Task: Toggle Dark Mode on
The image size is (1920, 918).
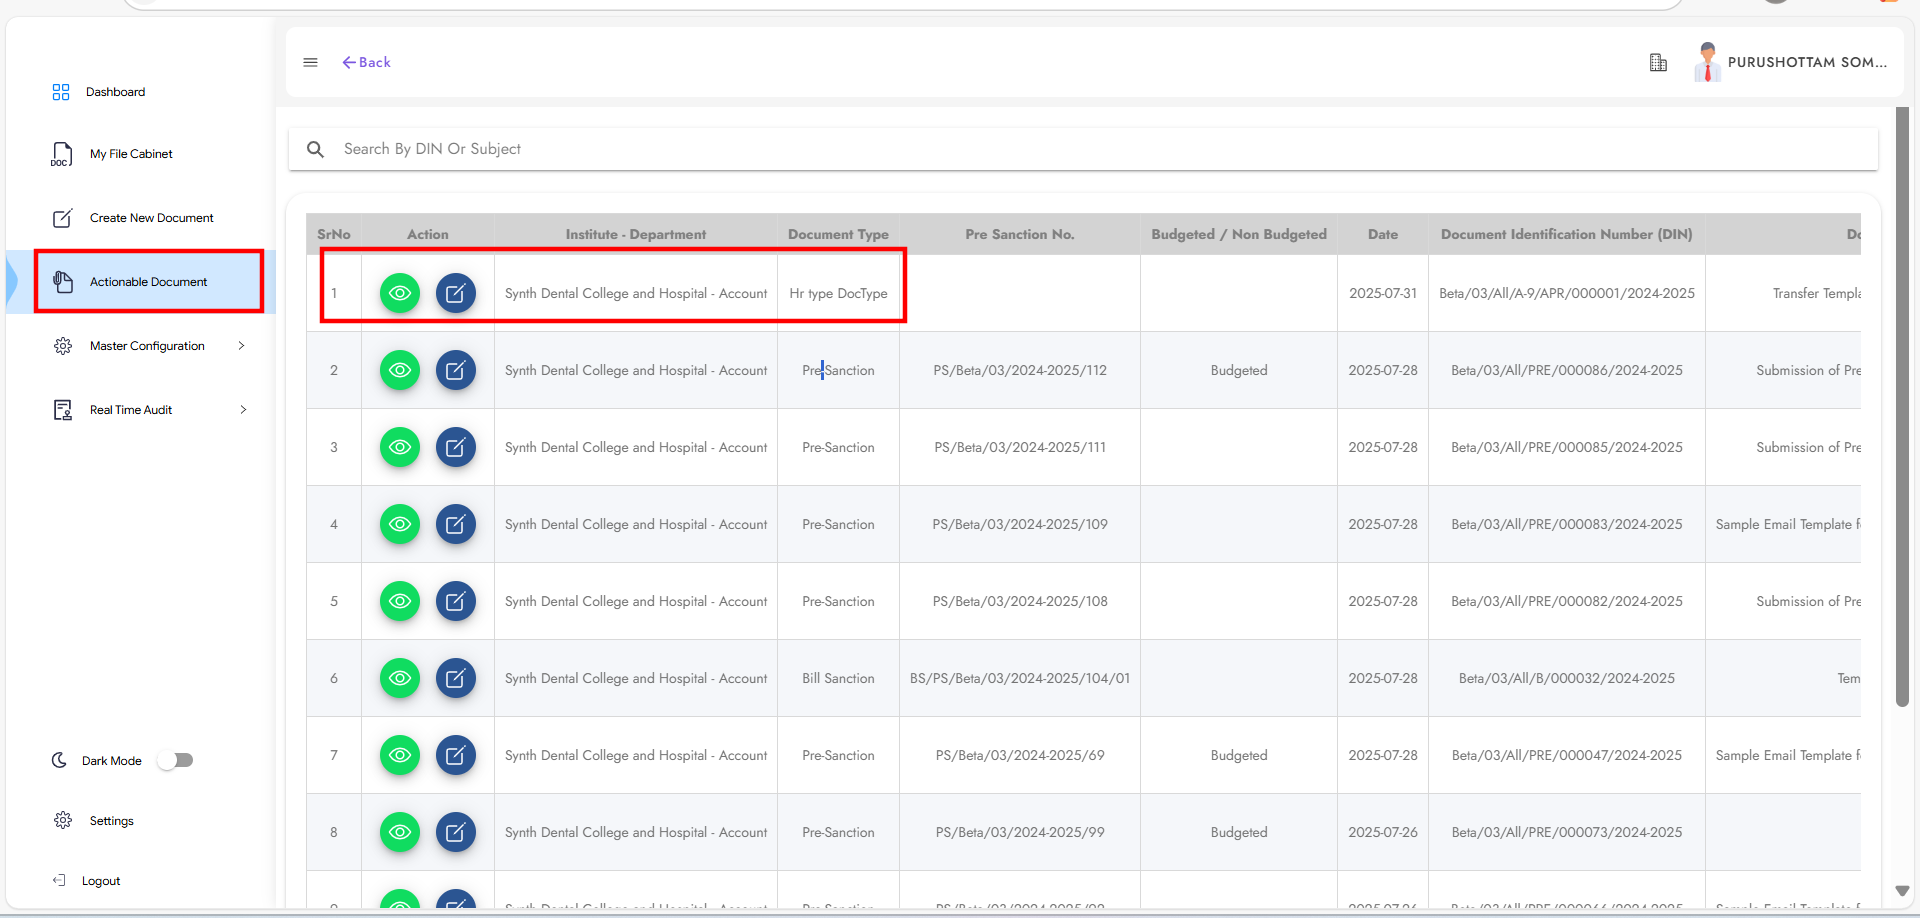Action: pyautogui.click(x=175, y=760)
